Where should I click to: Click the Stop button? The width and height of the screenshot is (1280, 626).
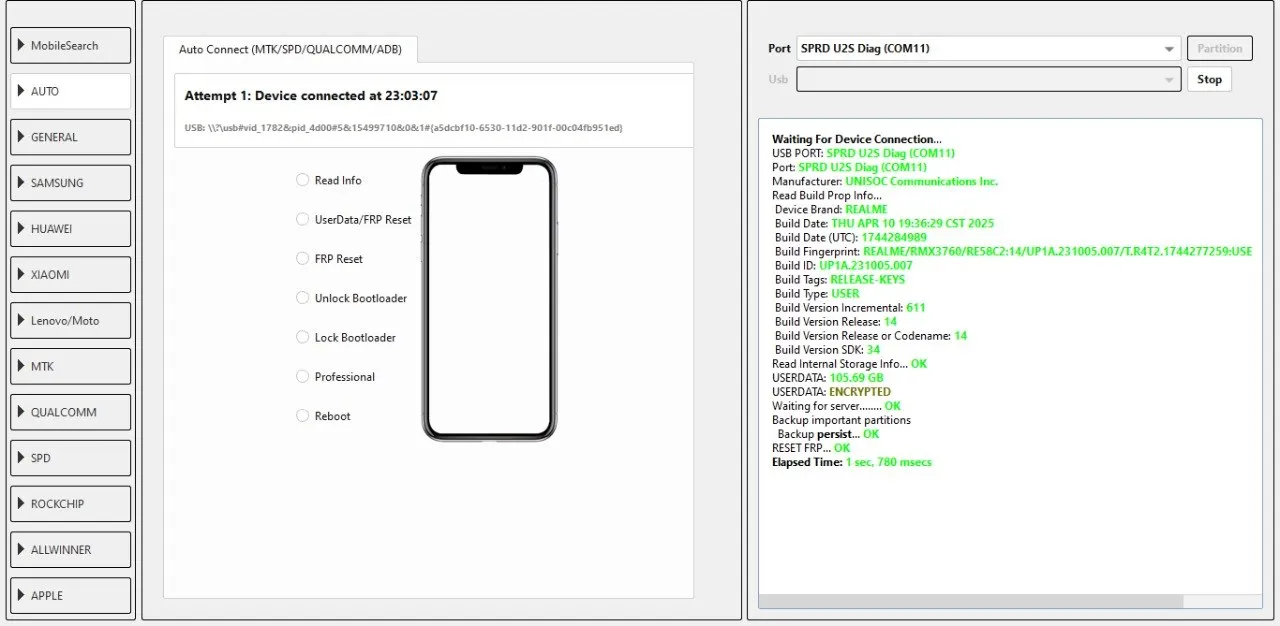click(x=1209, y=79)
